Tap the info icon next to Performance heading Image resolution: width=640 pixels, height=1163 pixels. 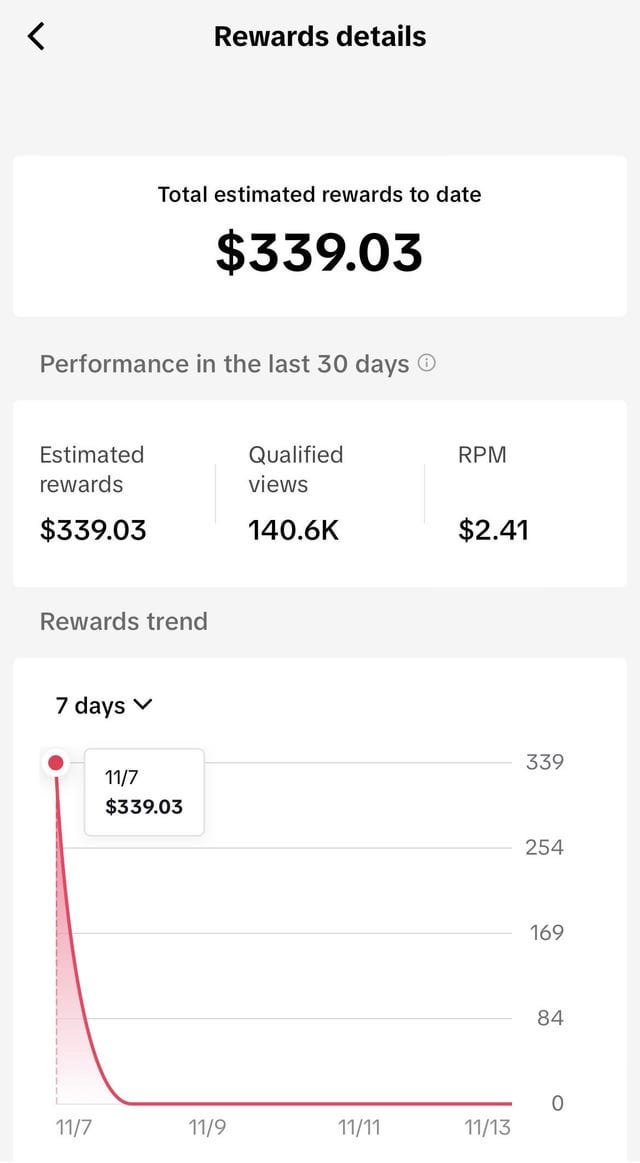pos(427,364)
